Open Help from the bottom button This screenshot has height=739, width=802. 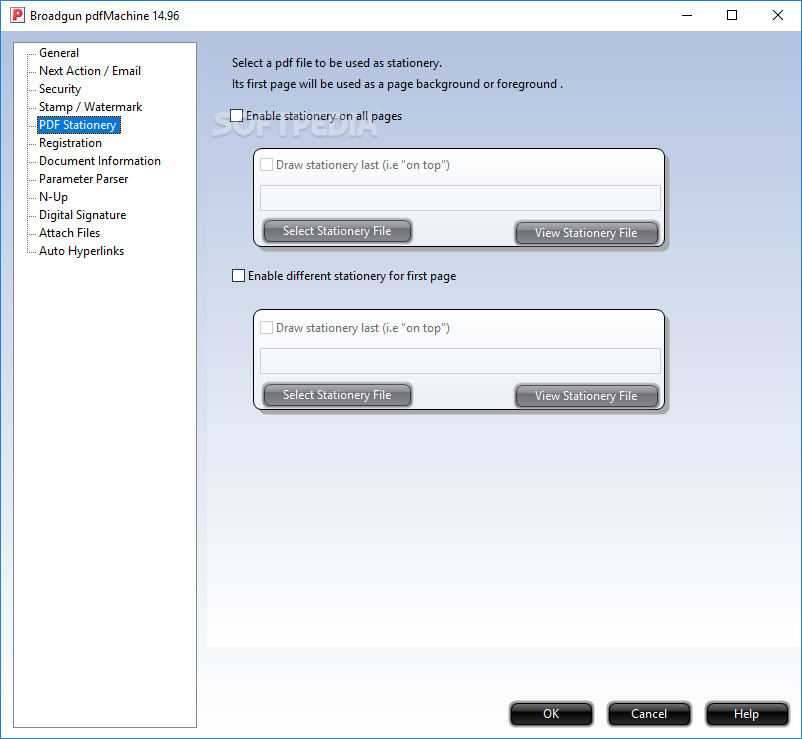point(747,714)
